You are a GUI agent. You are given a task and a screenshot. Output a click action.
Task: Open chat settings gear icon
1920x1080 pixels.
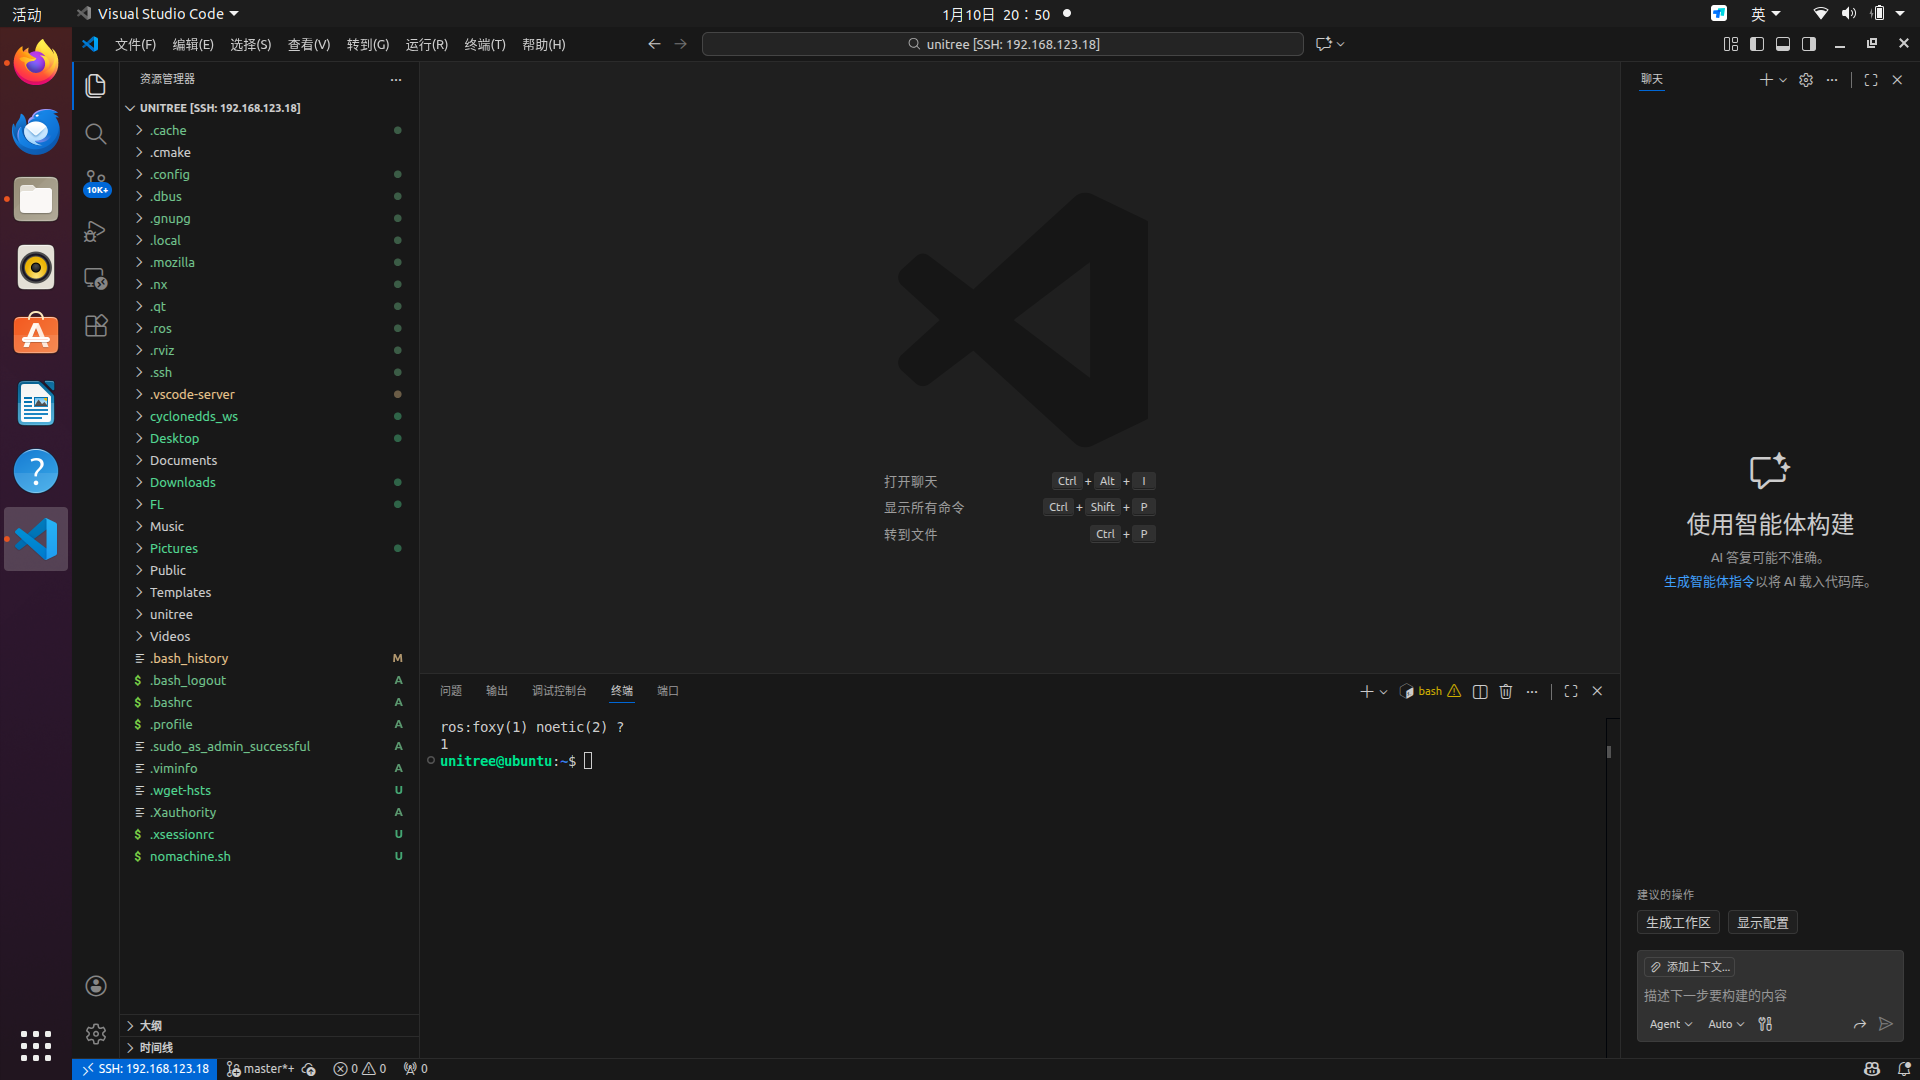(1806, 80)
